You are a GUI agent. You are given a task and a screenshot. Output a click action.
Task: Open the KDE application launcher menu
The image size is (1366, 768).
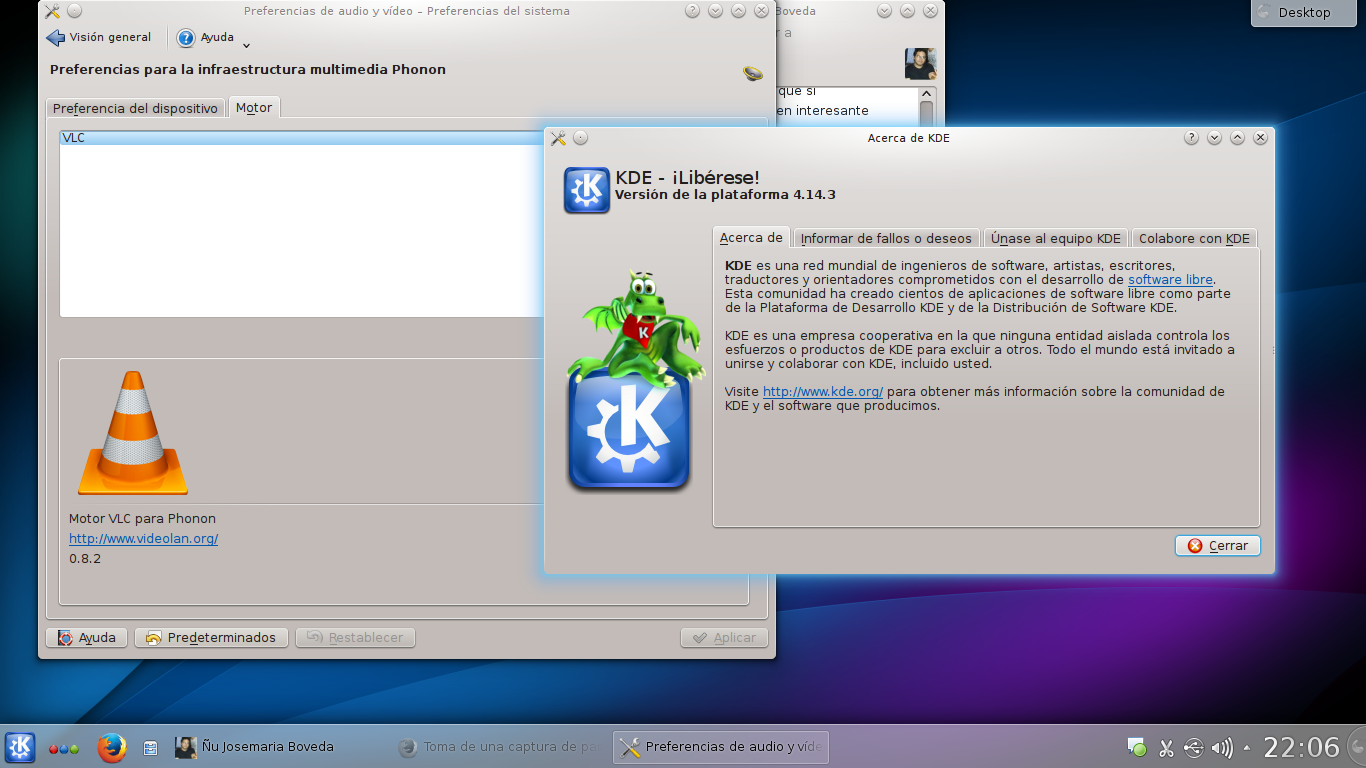coord(20,747)
